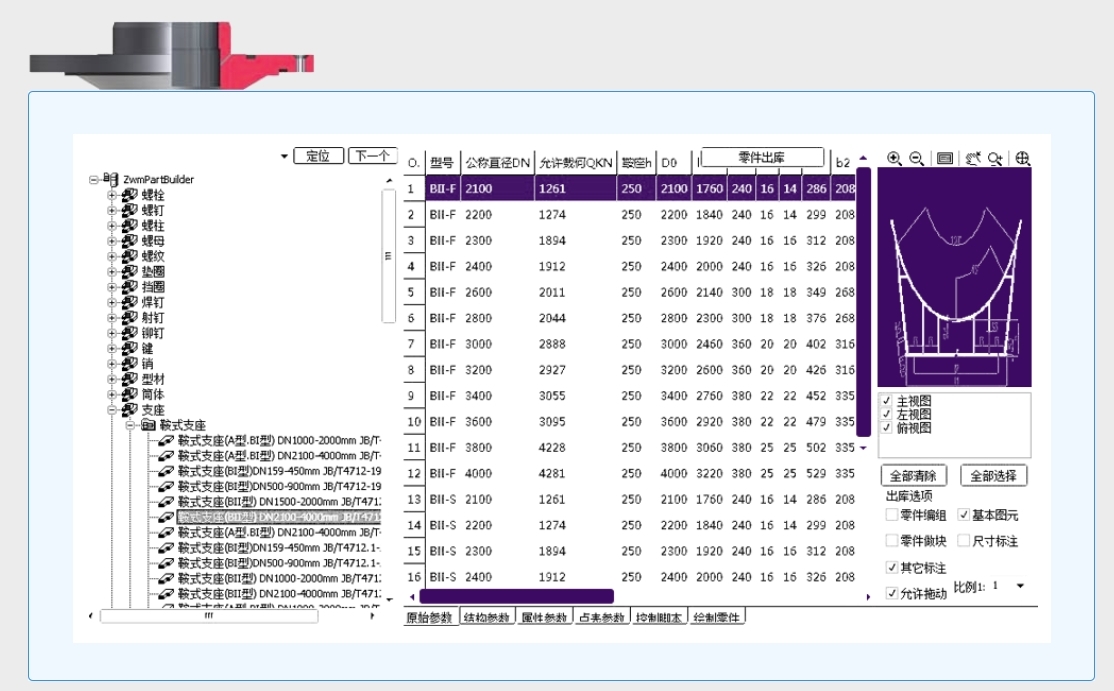
Task: Disable the 基本图元 checkbox
Action: (963, 514)
